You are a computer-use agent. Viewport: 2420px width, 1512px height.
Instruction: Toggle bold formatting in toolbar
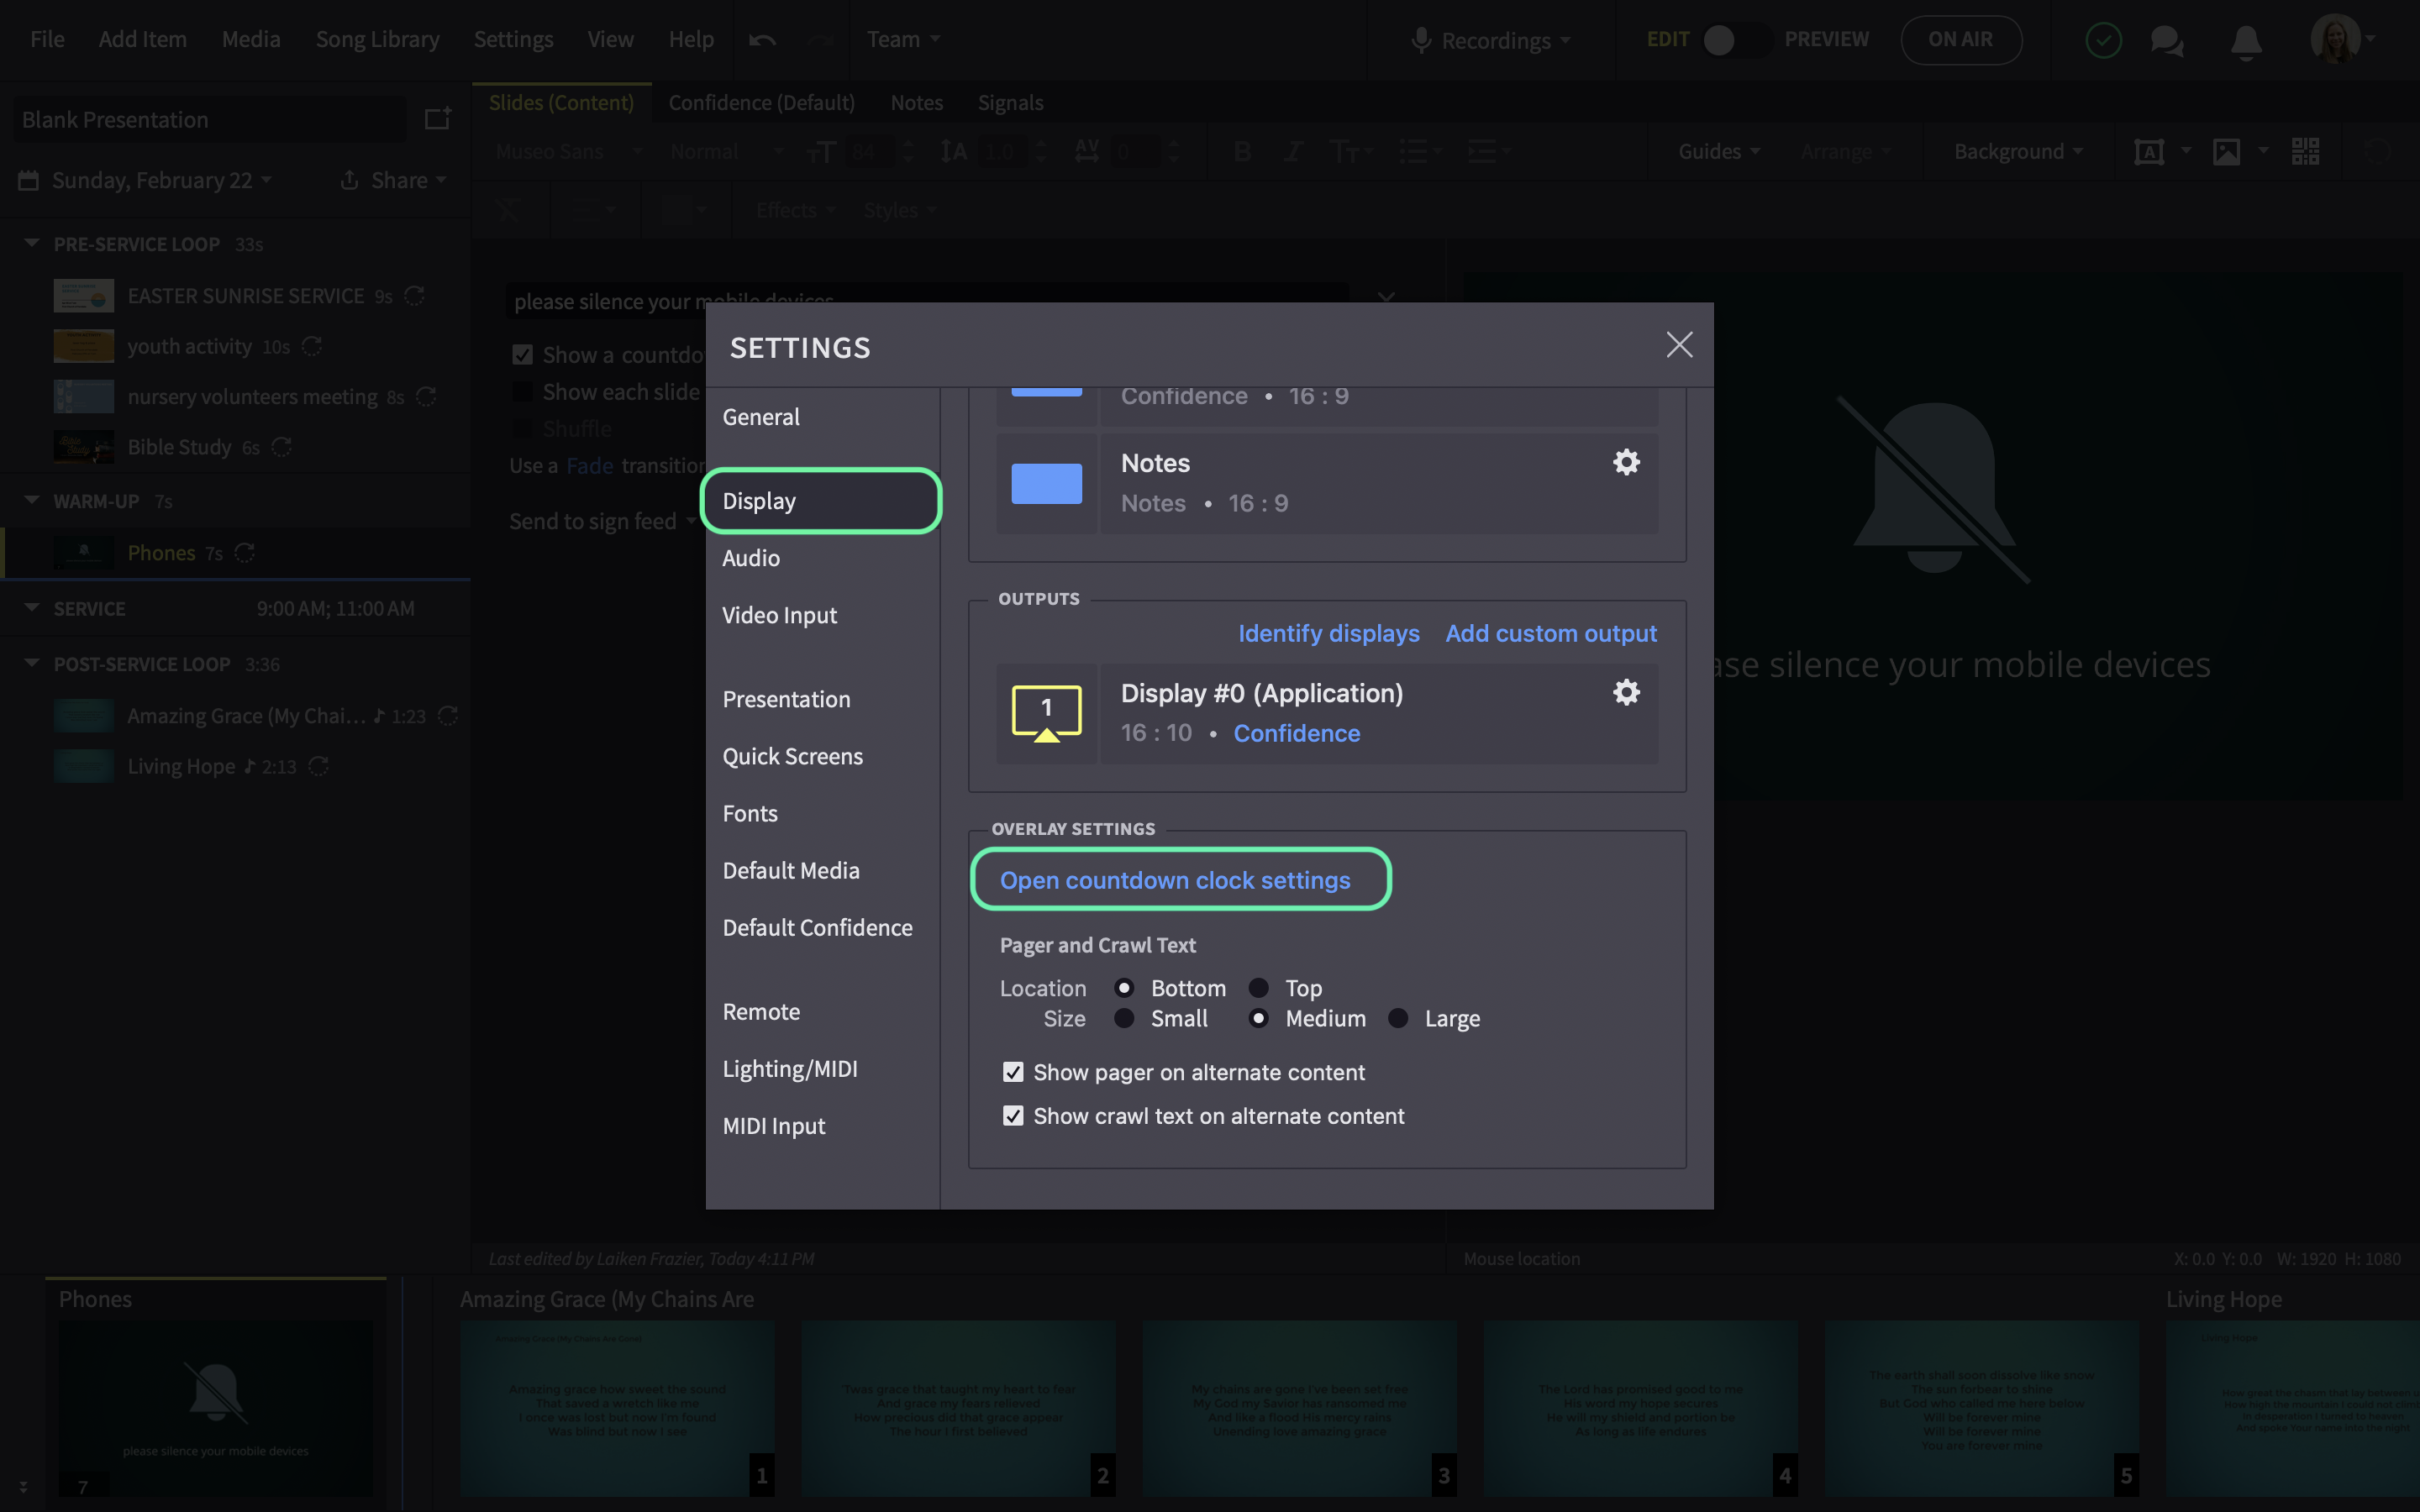(1242, 151)
